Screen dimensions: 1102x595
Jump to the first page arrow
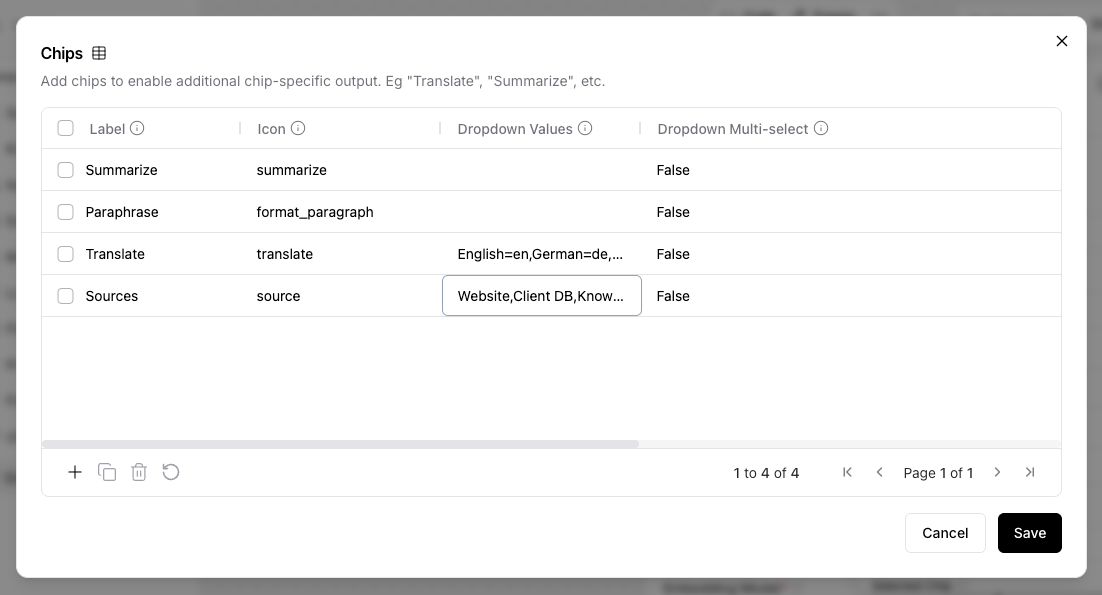pyautogui.click(x=847, y=472)
